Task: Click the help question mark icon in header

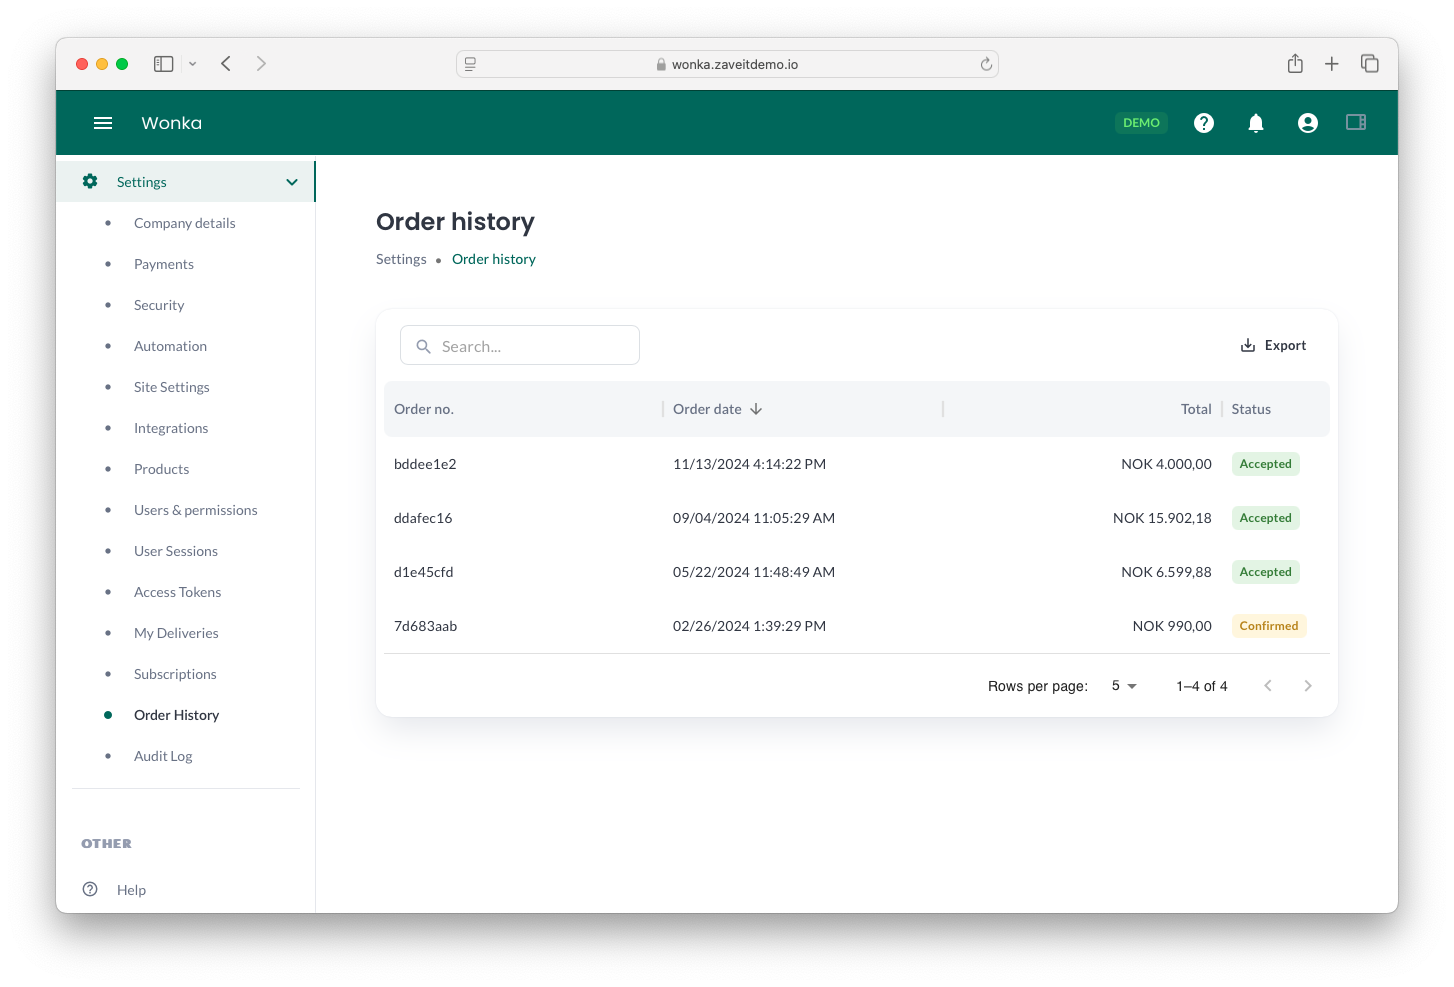Action: coord(1204,123)
